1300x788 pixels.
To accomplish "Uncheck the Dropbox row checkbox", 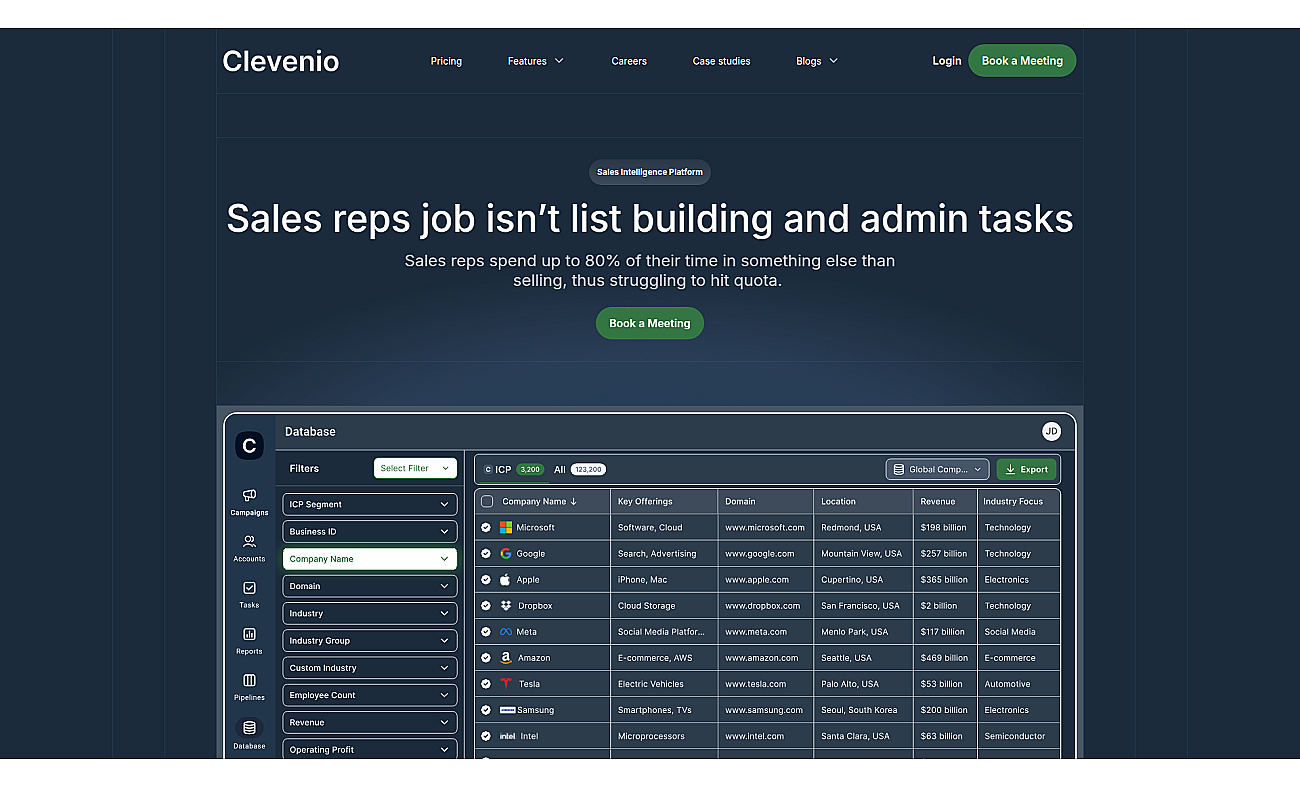I will (x=486, y=605).
